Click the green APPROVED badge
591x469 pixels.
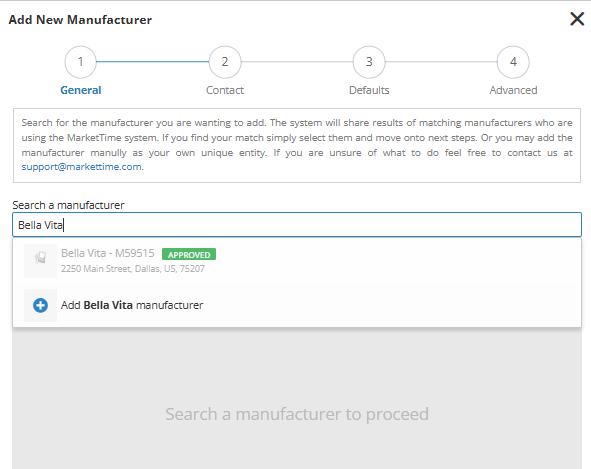(189, 254)
